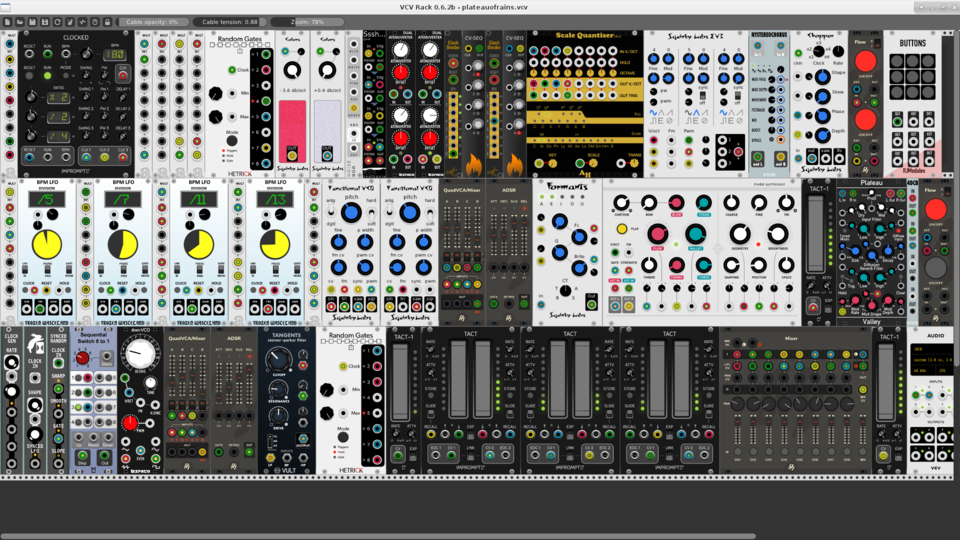Image resolution: width=960 pixels, height=540 pixels.
Task: Select triangle waveform on second EV3 oscillator
Action: click(696, 113)
